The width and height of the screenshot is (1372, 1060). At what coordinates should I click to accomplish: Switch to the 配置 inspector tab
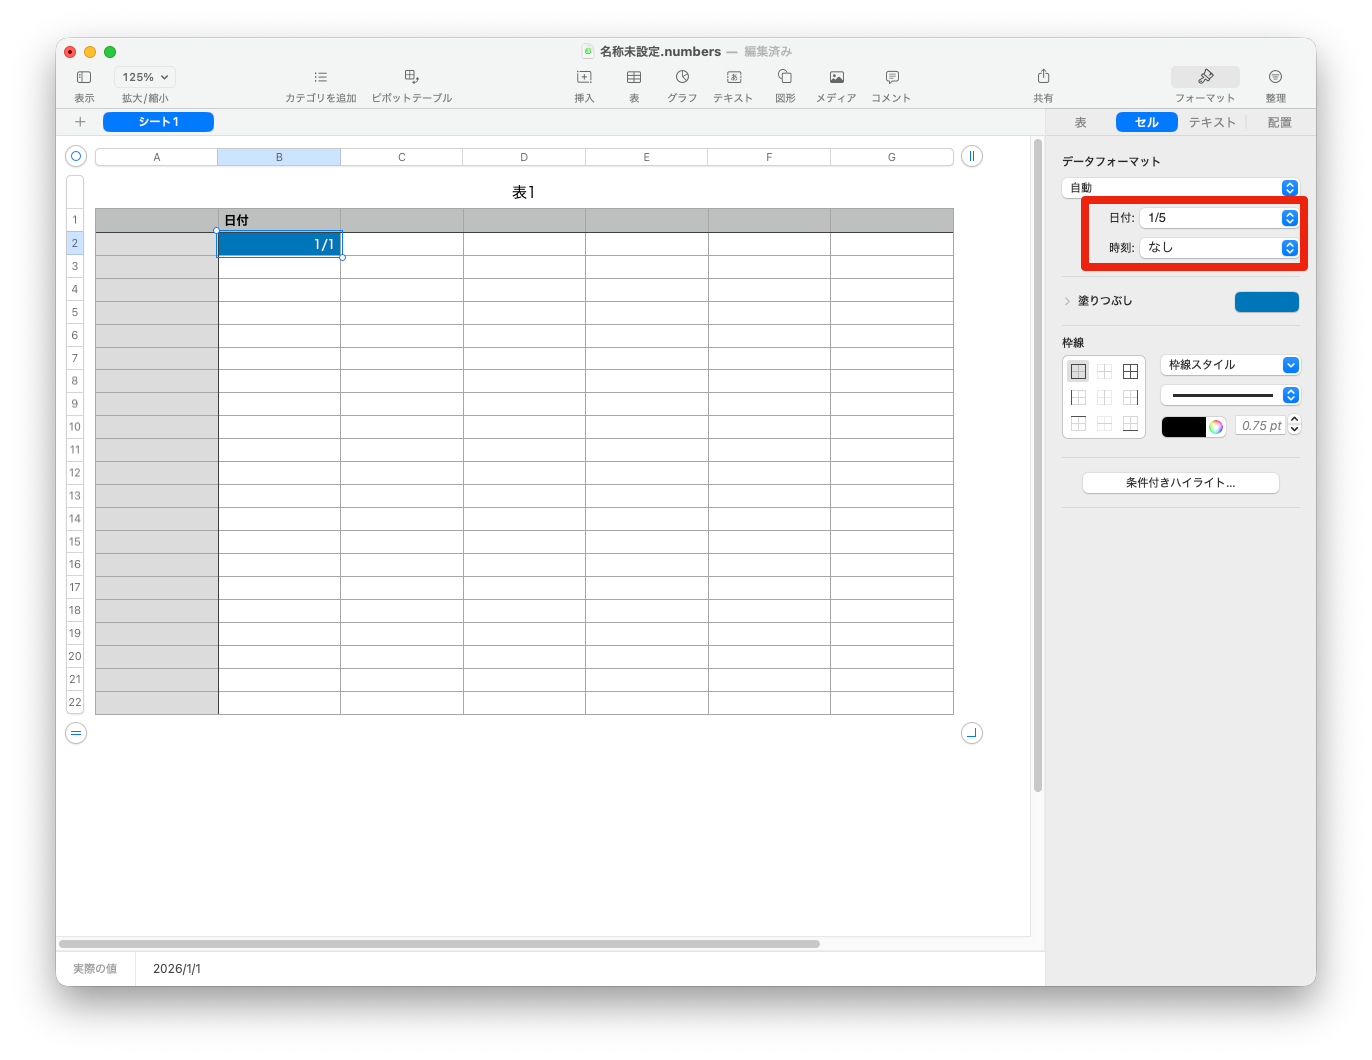tap(1279, 122)
